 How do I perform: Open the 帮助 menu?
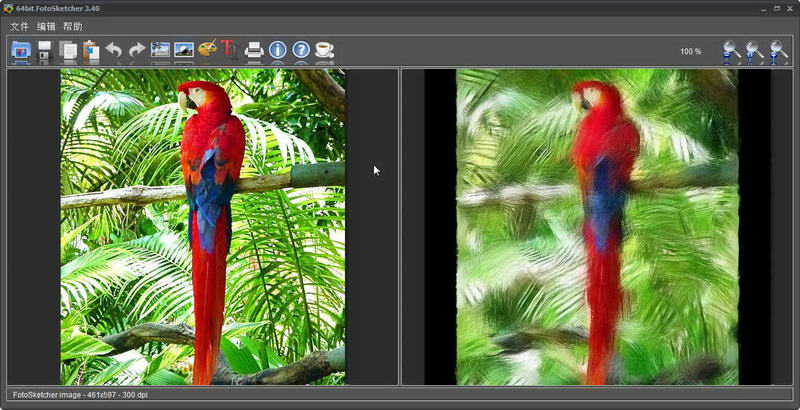(73, 26)
